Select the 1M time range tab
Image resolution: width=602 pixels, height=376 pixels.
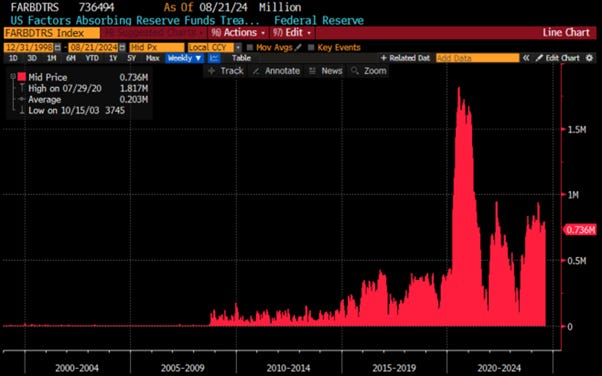tap(51, 58)
